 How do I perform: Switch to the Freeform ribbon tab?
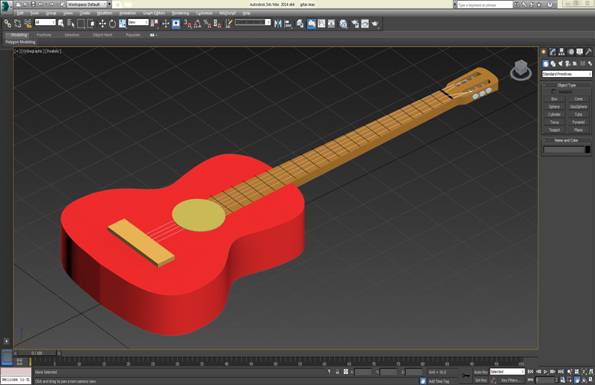tap(44, 35)
